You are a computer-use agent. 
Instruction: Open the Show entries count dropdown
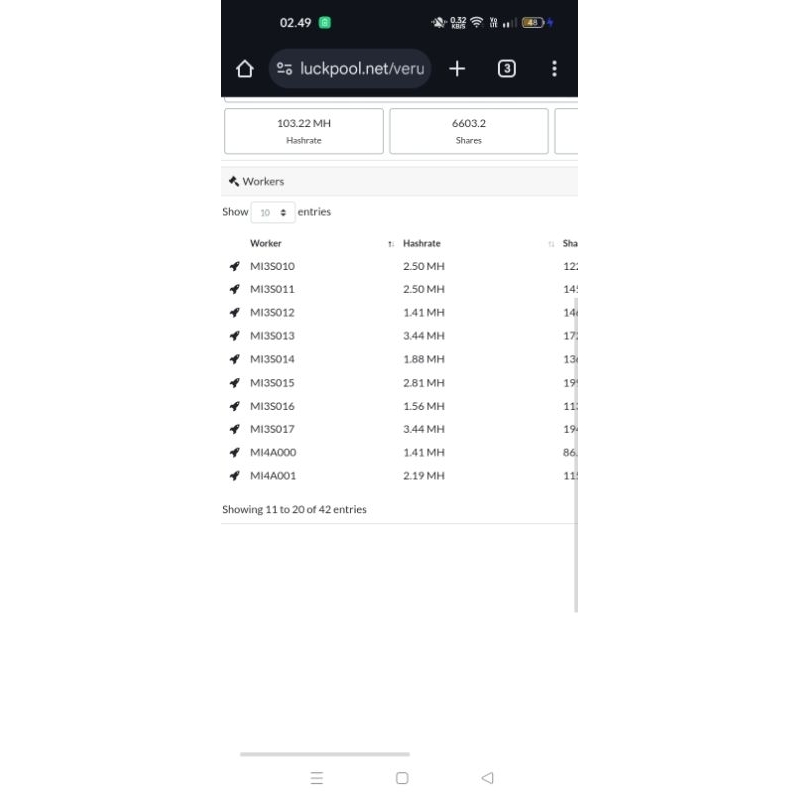pos(272,212)
